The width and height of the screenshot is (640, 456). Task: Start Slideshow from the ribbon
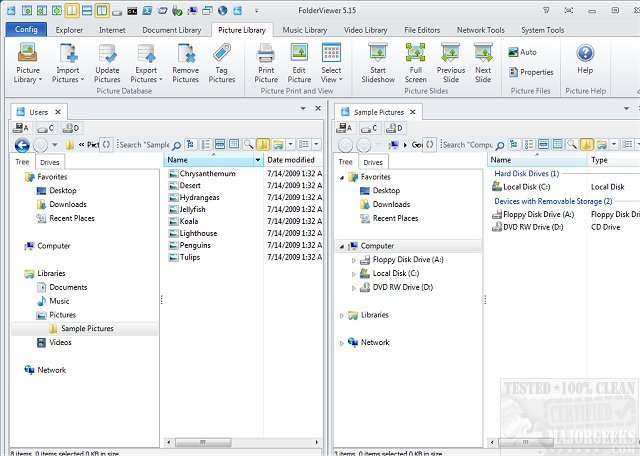point(378,63)
